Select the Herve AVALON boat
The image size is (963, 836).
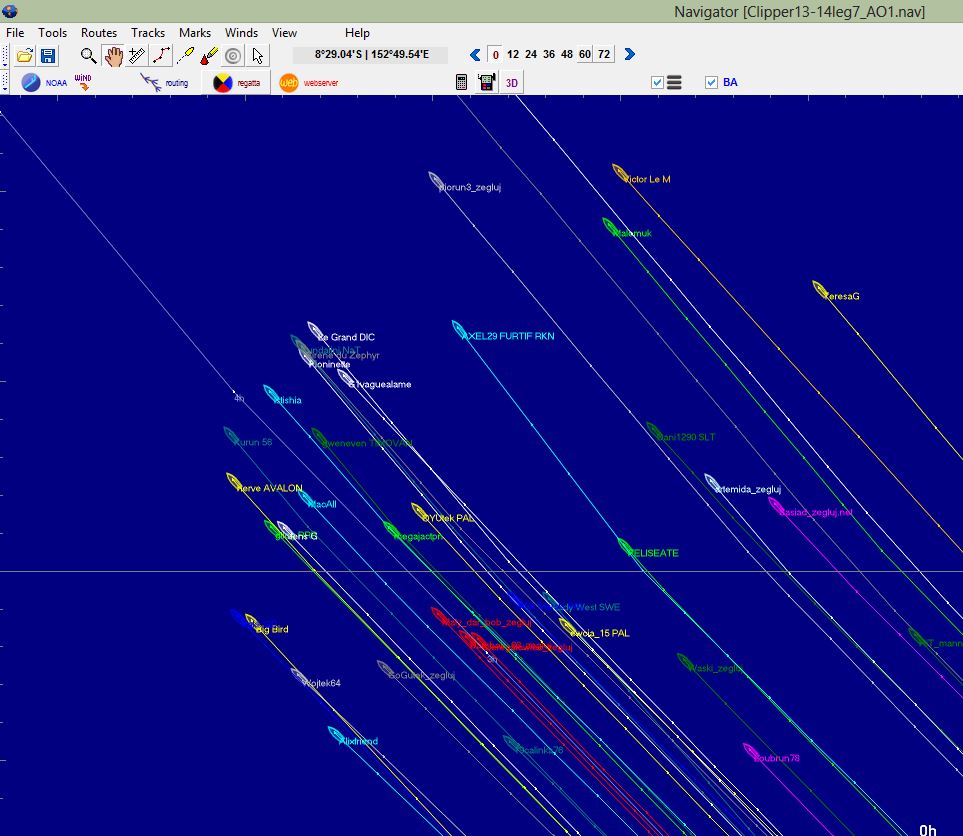click(x=234, y=482)
